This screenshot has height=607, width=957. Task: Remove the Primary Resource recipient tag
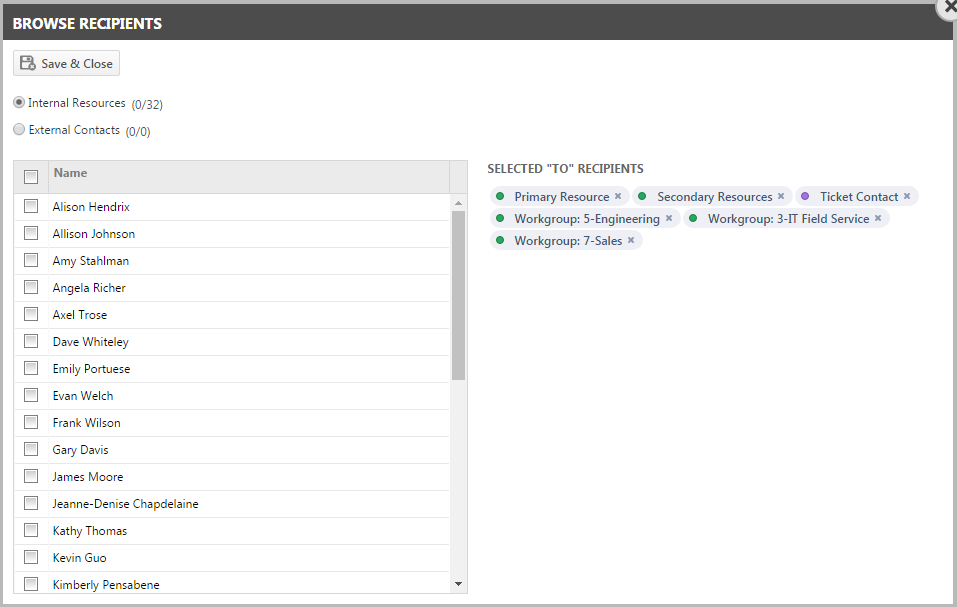pos(618,196)
